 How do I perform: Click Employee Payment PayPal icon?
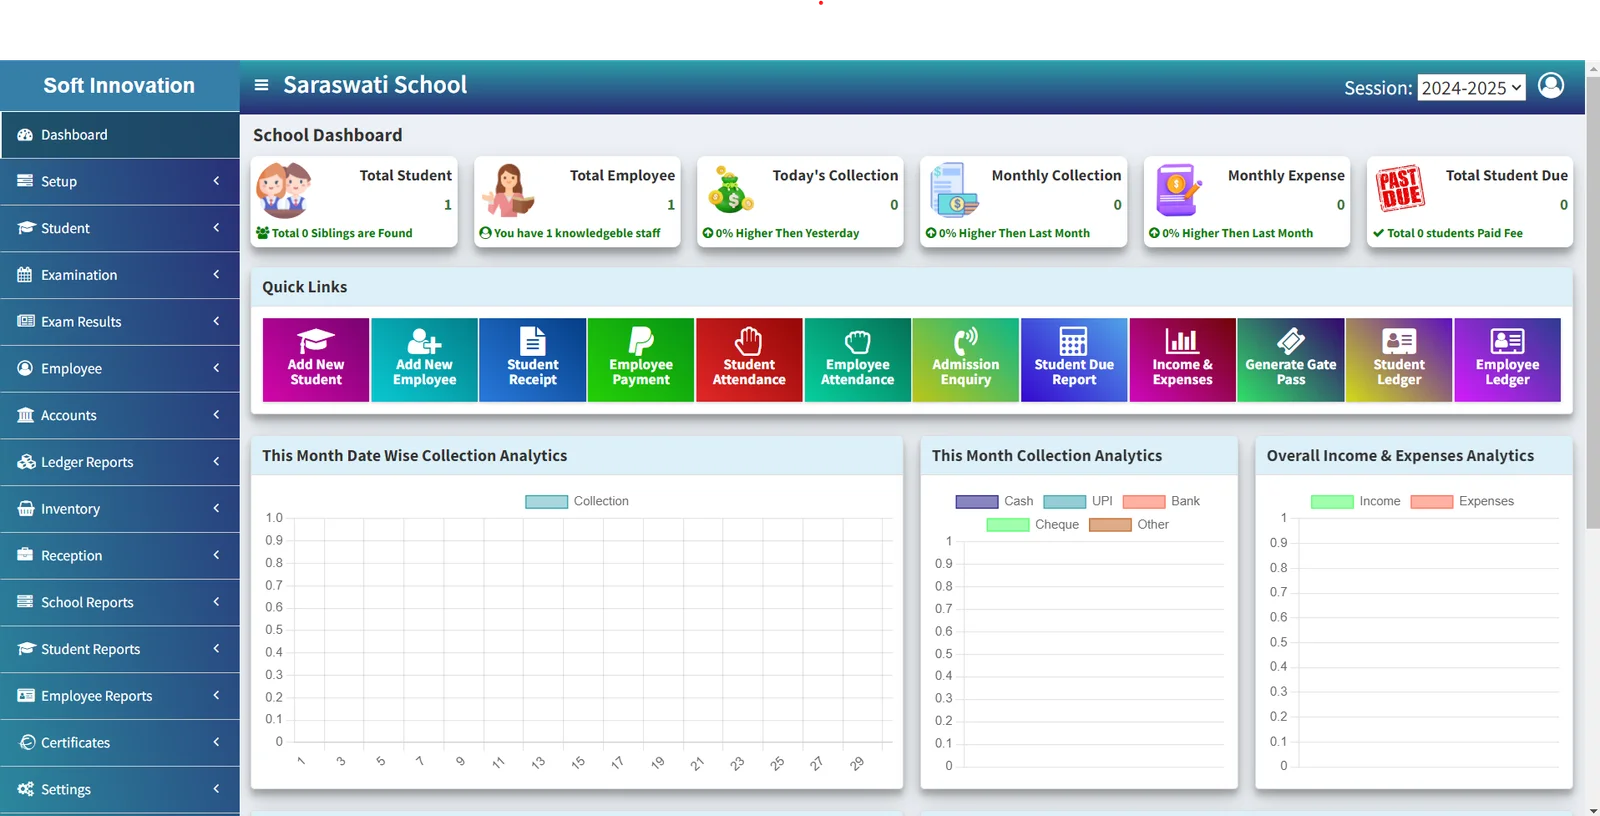point(641,341)
